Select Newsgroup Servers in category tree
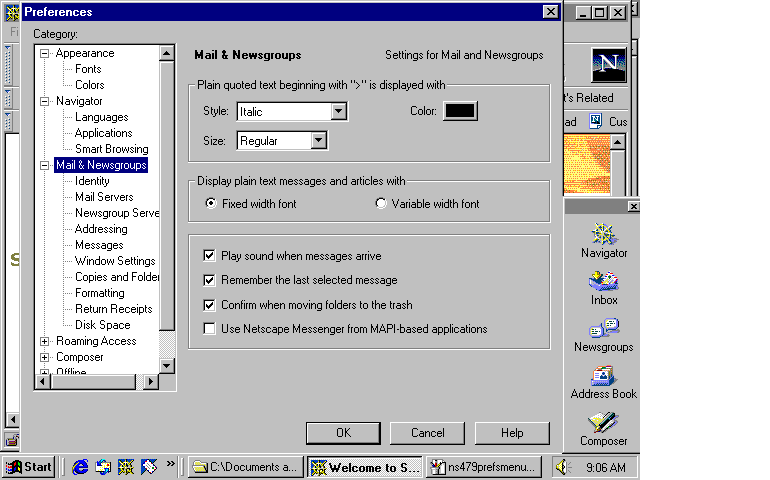 pyautogui.click(x=117, y=213)
